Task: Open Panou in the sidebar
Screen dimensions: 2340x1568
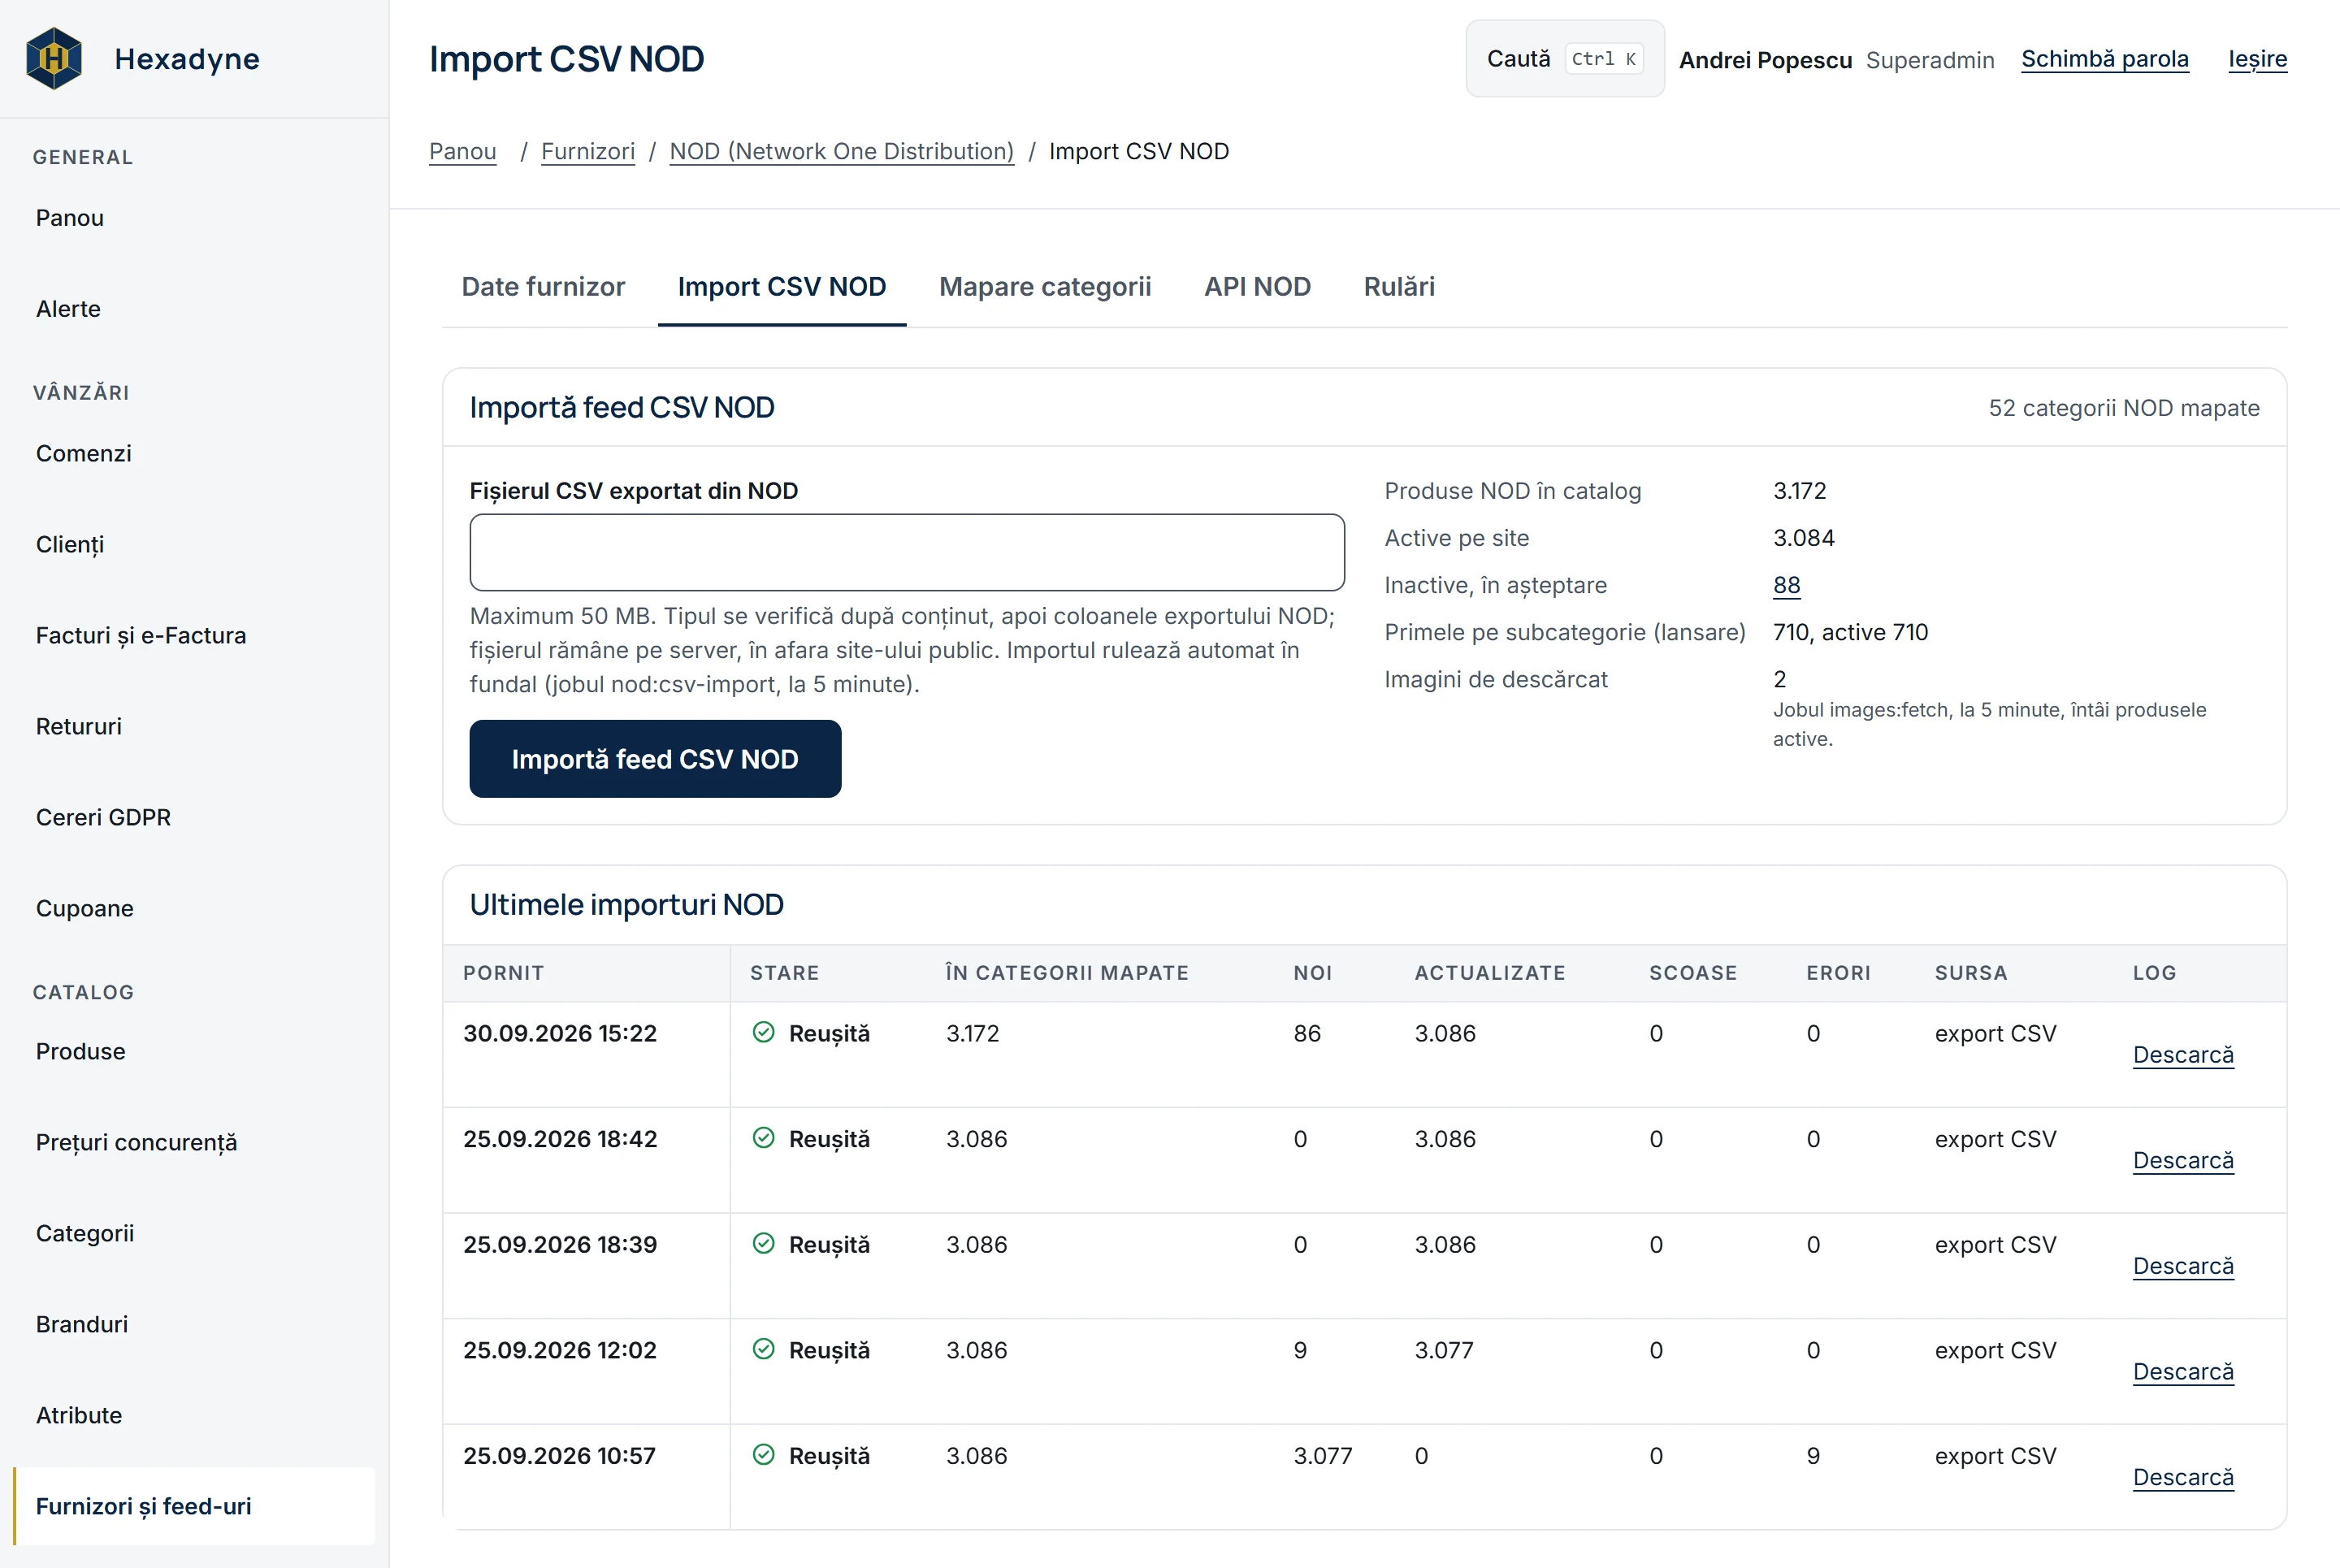Action: pos(194,218)
